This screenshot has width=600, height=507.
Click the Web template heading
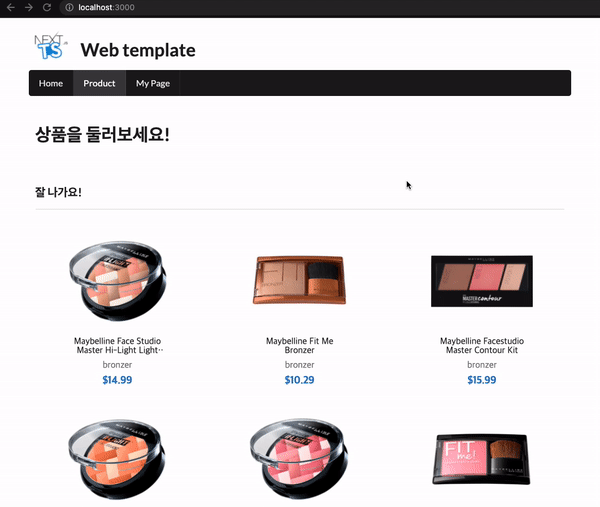click(138, 50)
